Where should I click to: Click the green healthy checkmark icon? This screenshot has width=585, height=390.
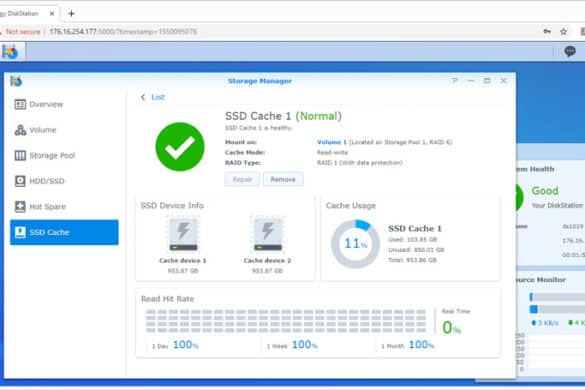pyautogui.click(x=180, y=147)
